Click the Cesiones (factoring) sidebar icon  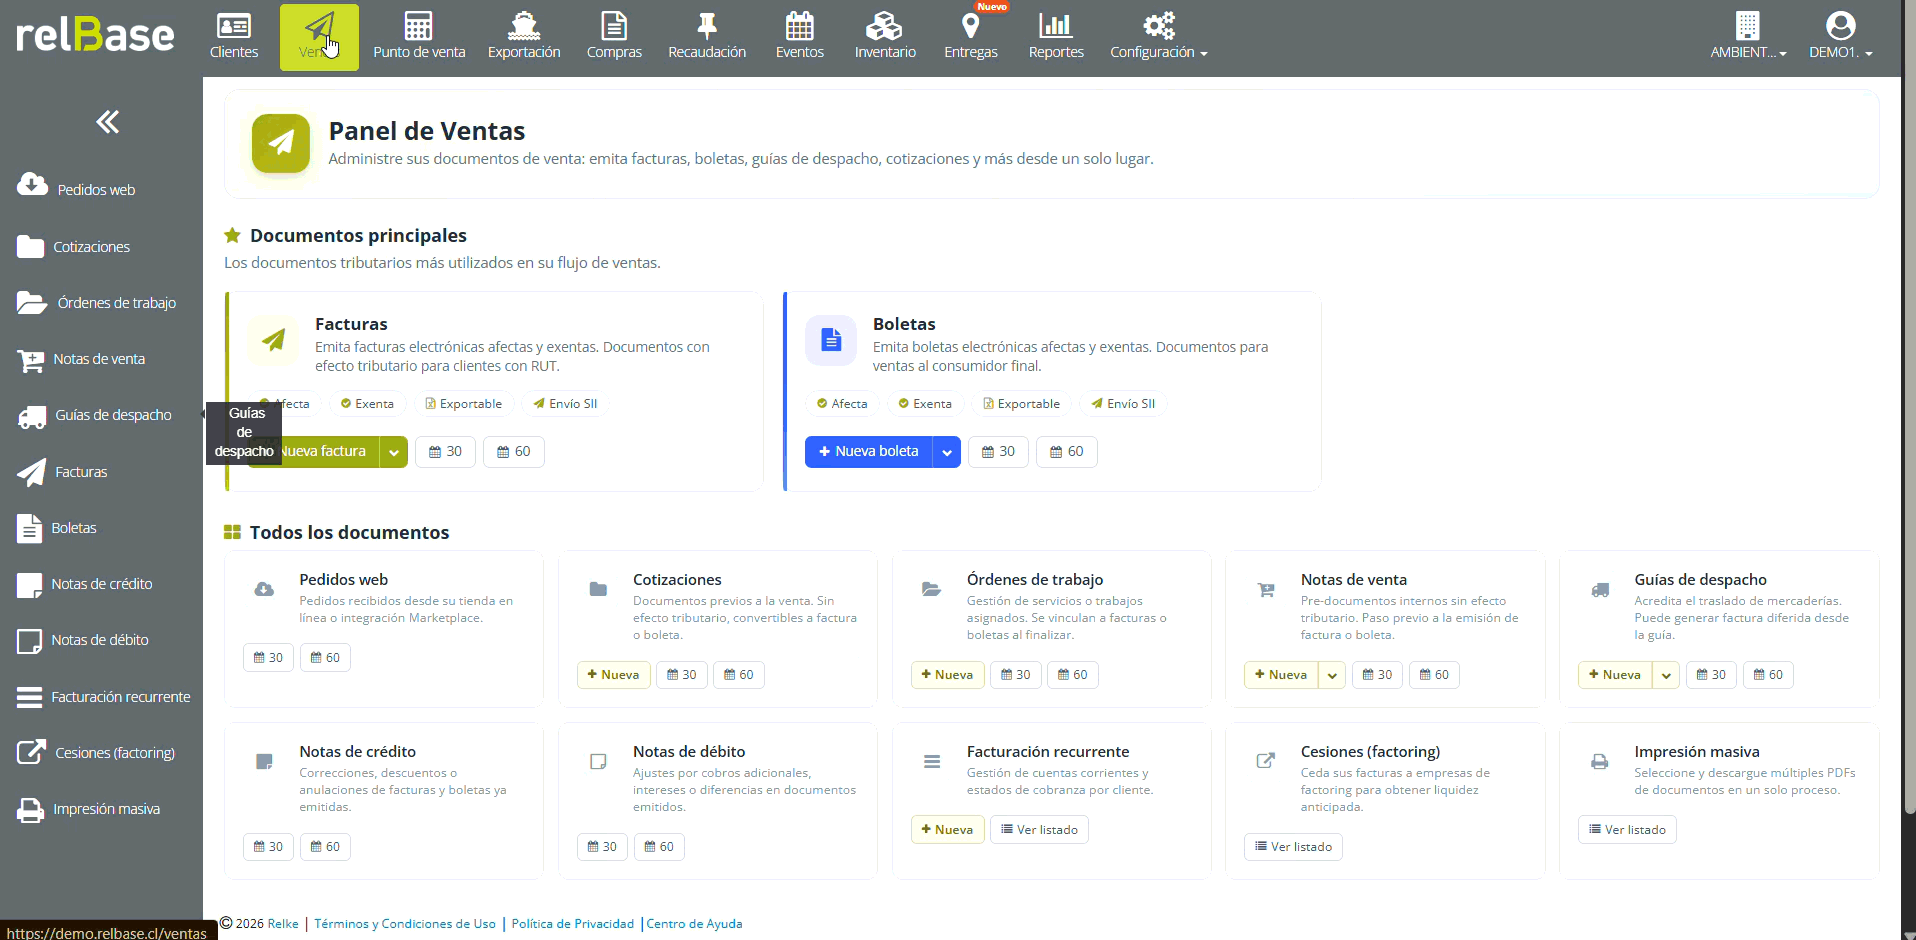pos(31,752)
